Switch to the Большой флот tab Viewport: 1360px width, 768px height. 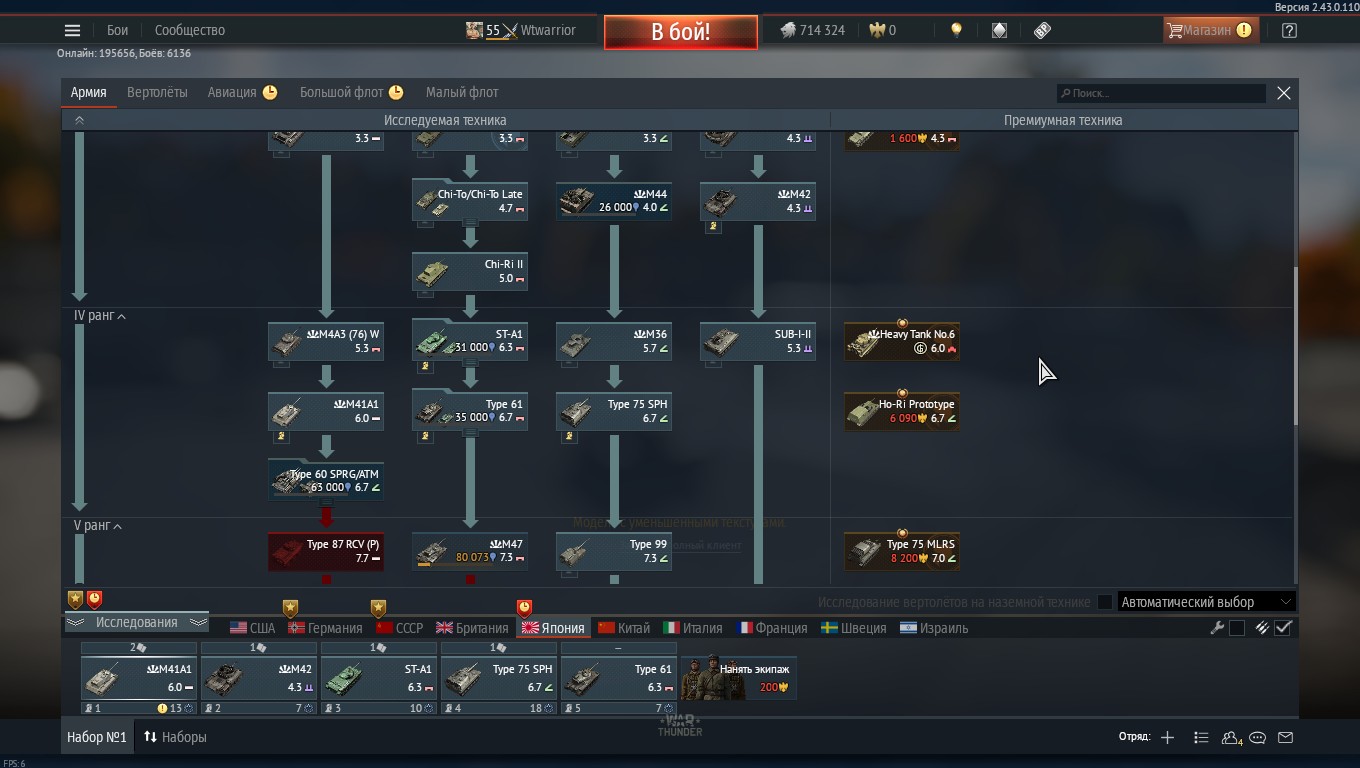[x=351, y=92]
